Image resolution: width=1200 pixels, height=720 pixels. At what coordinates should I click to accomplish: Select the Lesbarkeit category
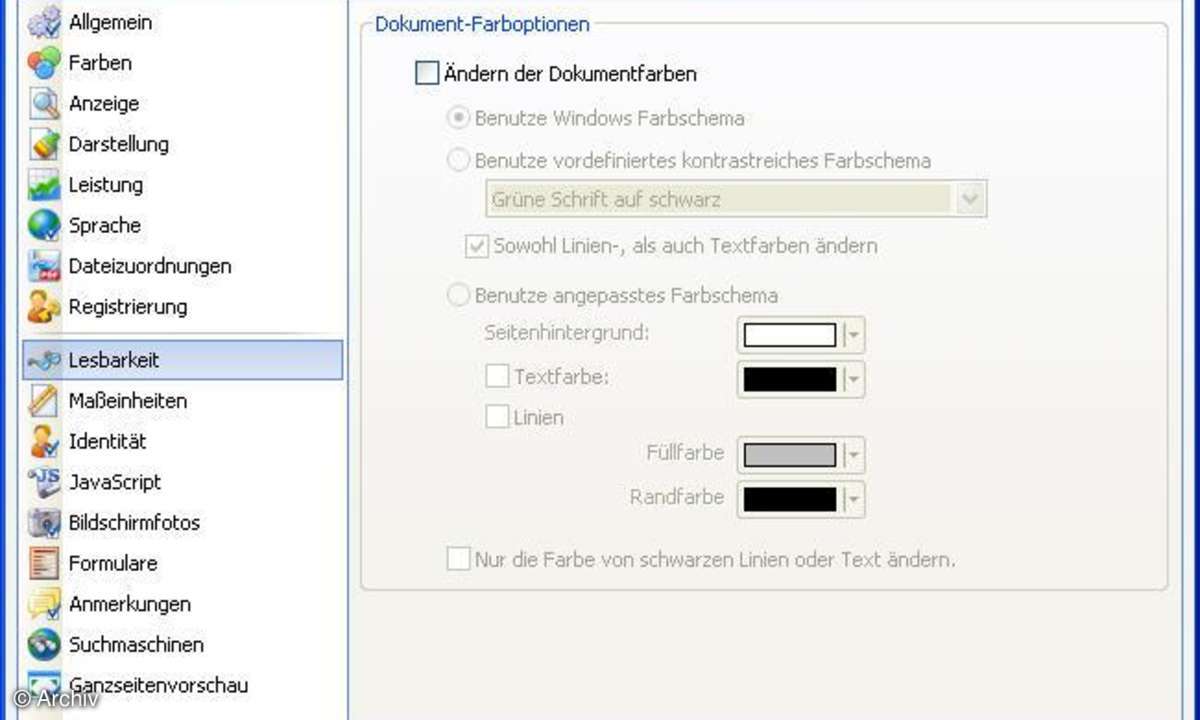click(x=182, y=360)
